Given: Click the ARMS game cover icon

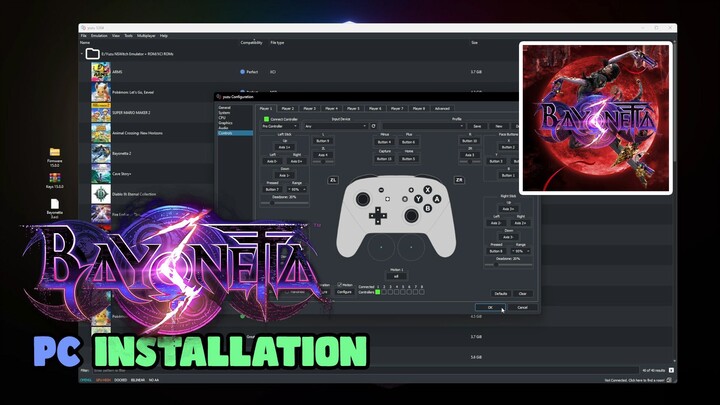Looking at the screenshot, I should 101,72.
